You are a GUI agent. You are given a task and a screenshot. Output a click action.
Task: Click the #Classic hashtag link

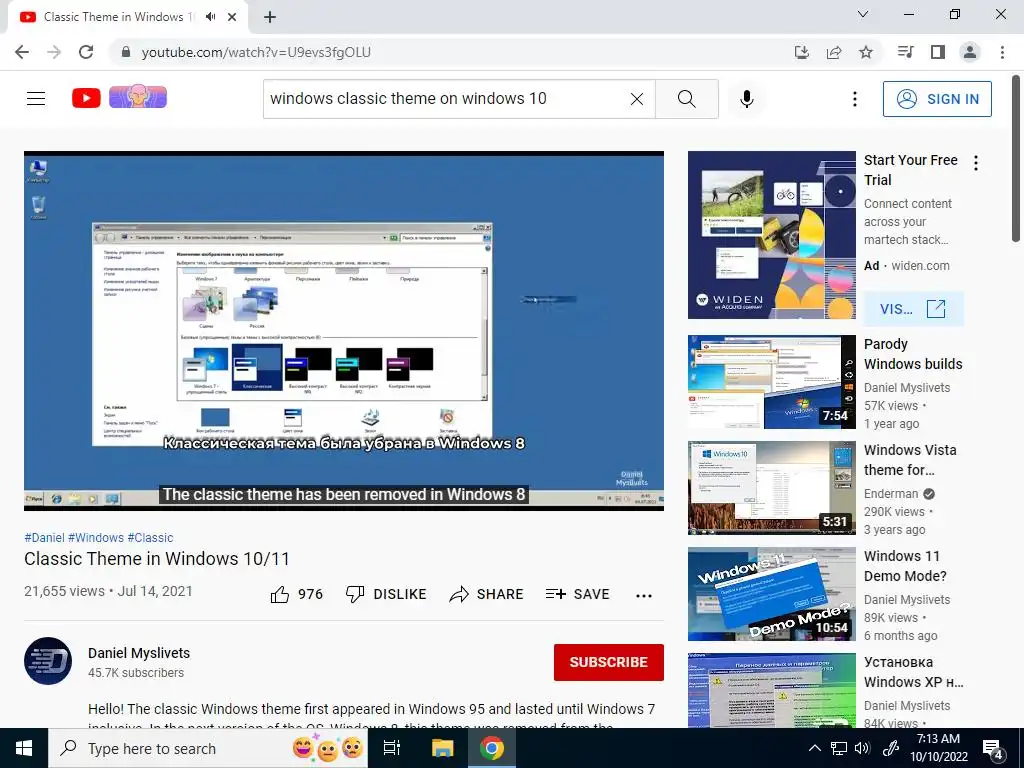point(150,537)
